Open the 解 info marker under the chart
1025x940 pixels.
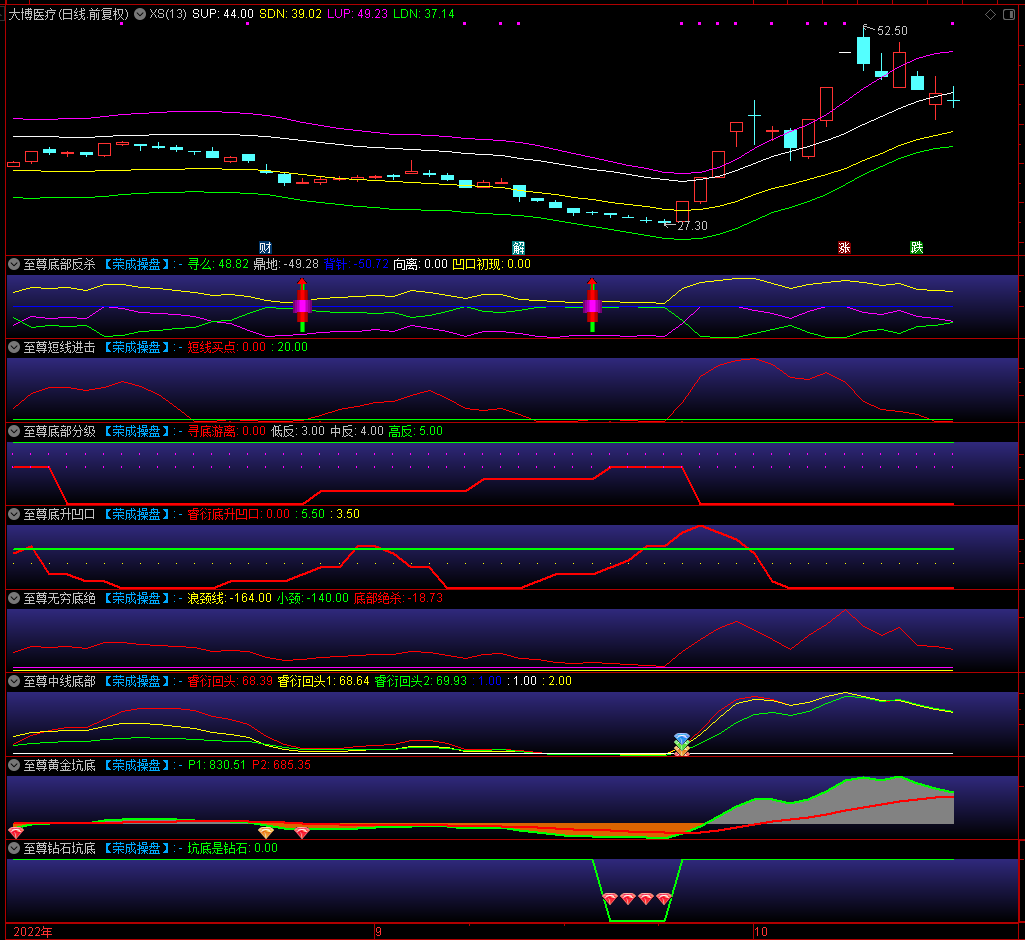518,248
